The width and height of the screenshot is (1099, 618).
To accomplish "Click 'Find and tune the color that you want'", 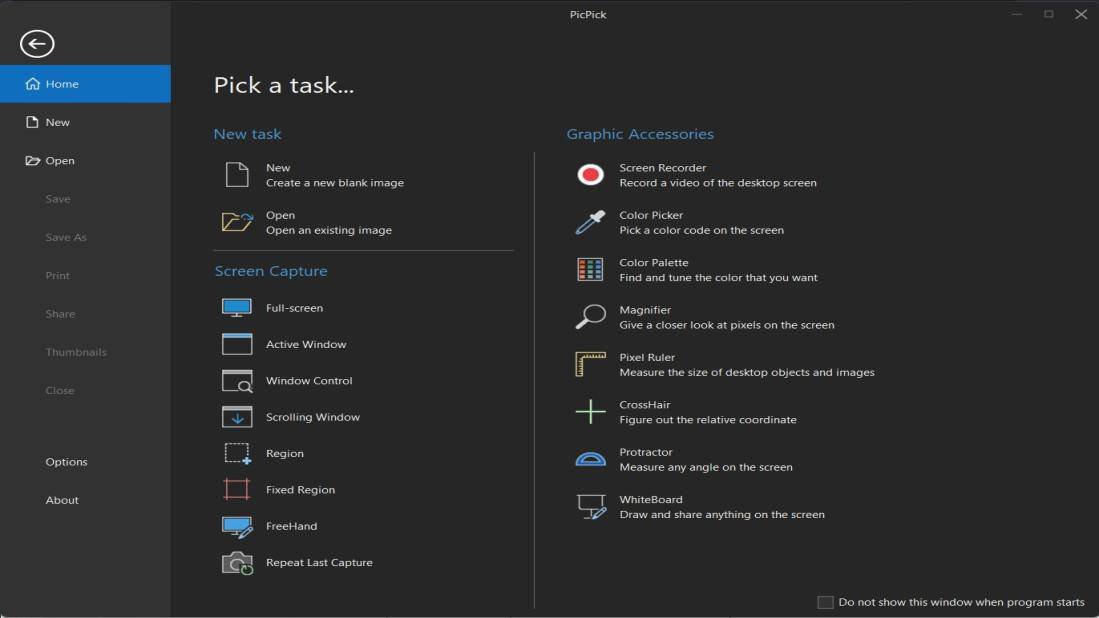I will tap(718, 277).
